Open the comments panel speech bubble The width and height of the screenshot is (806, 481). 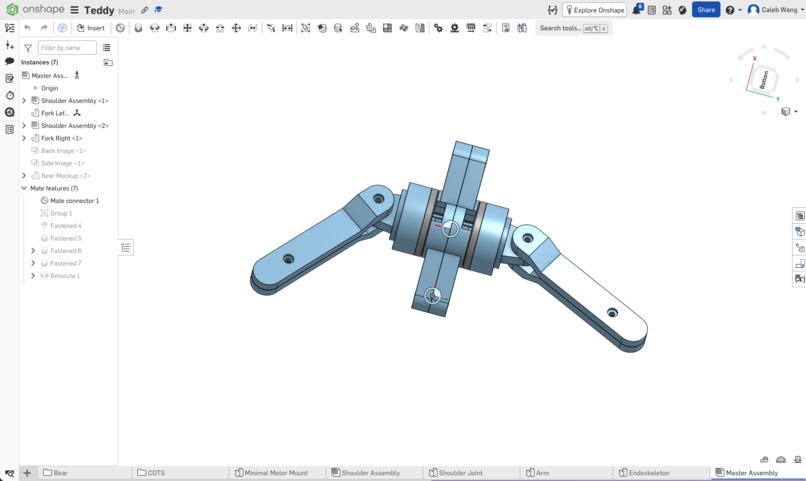click(x=9, y=61)
